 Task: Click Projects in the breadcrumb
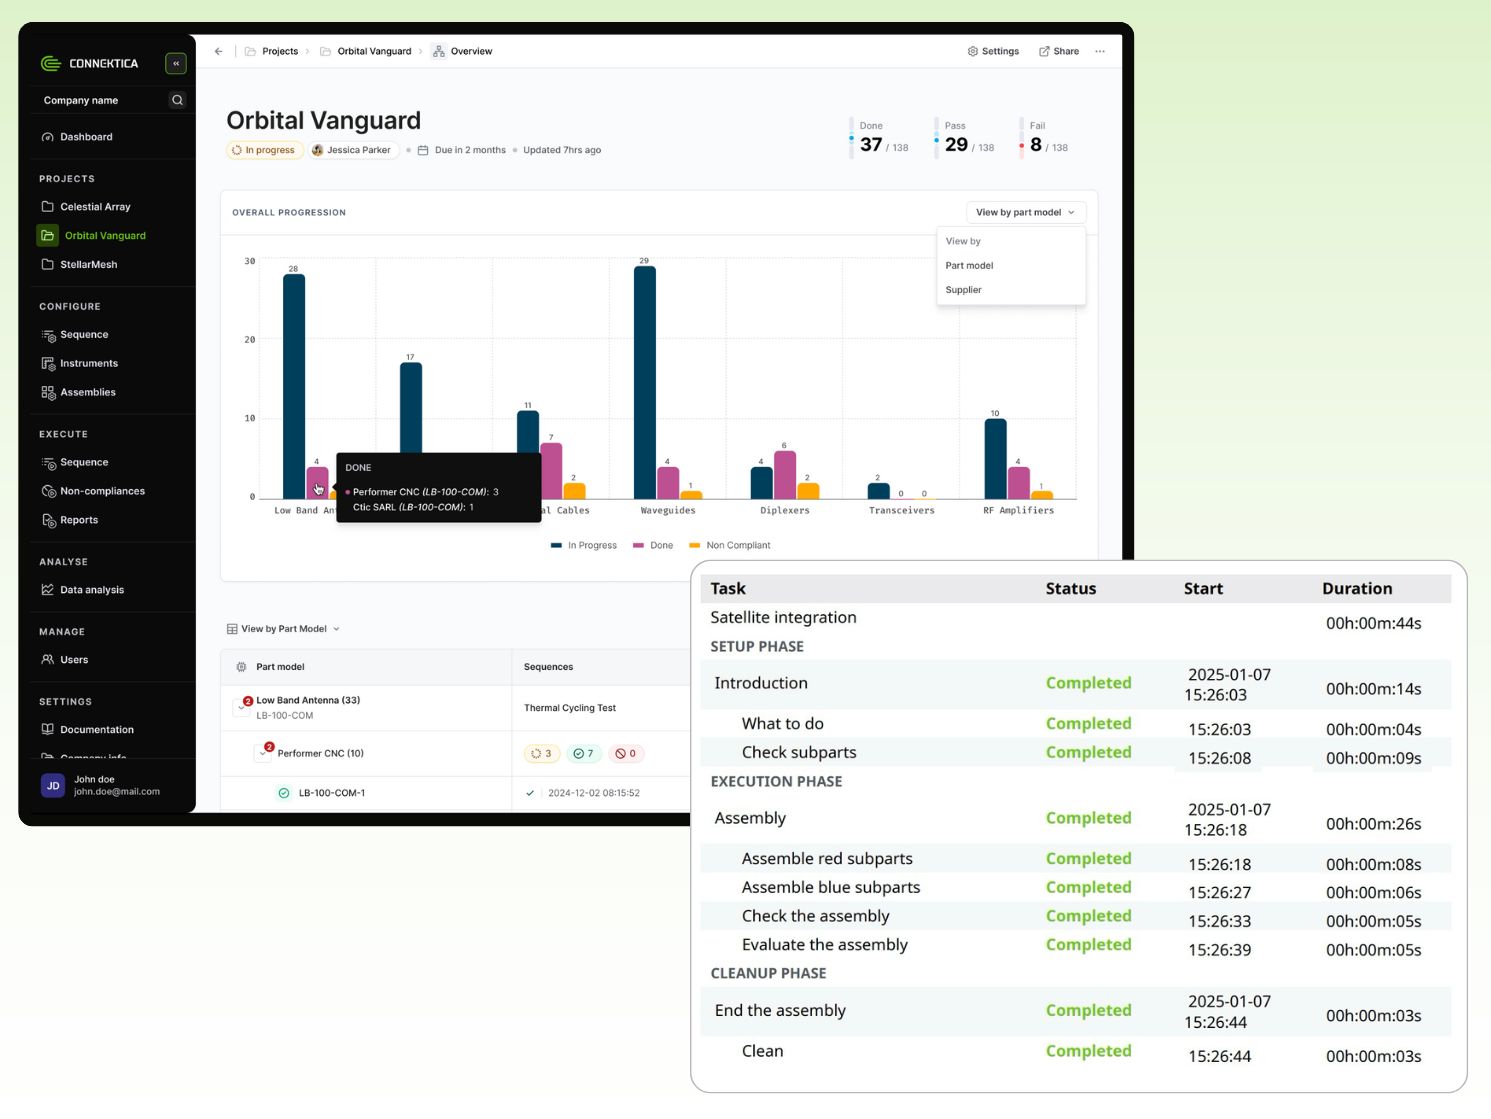point(279,51)
